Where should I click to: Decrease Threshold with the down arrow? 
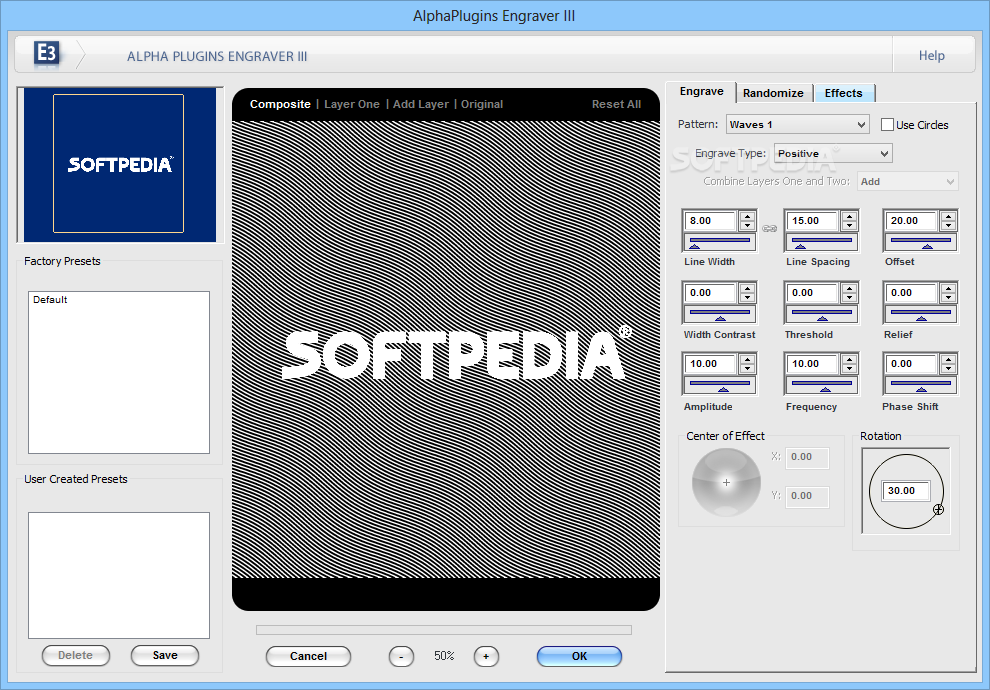pyautogui.click(x=849, y=297)
